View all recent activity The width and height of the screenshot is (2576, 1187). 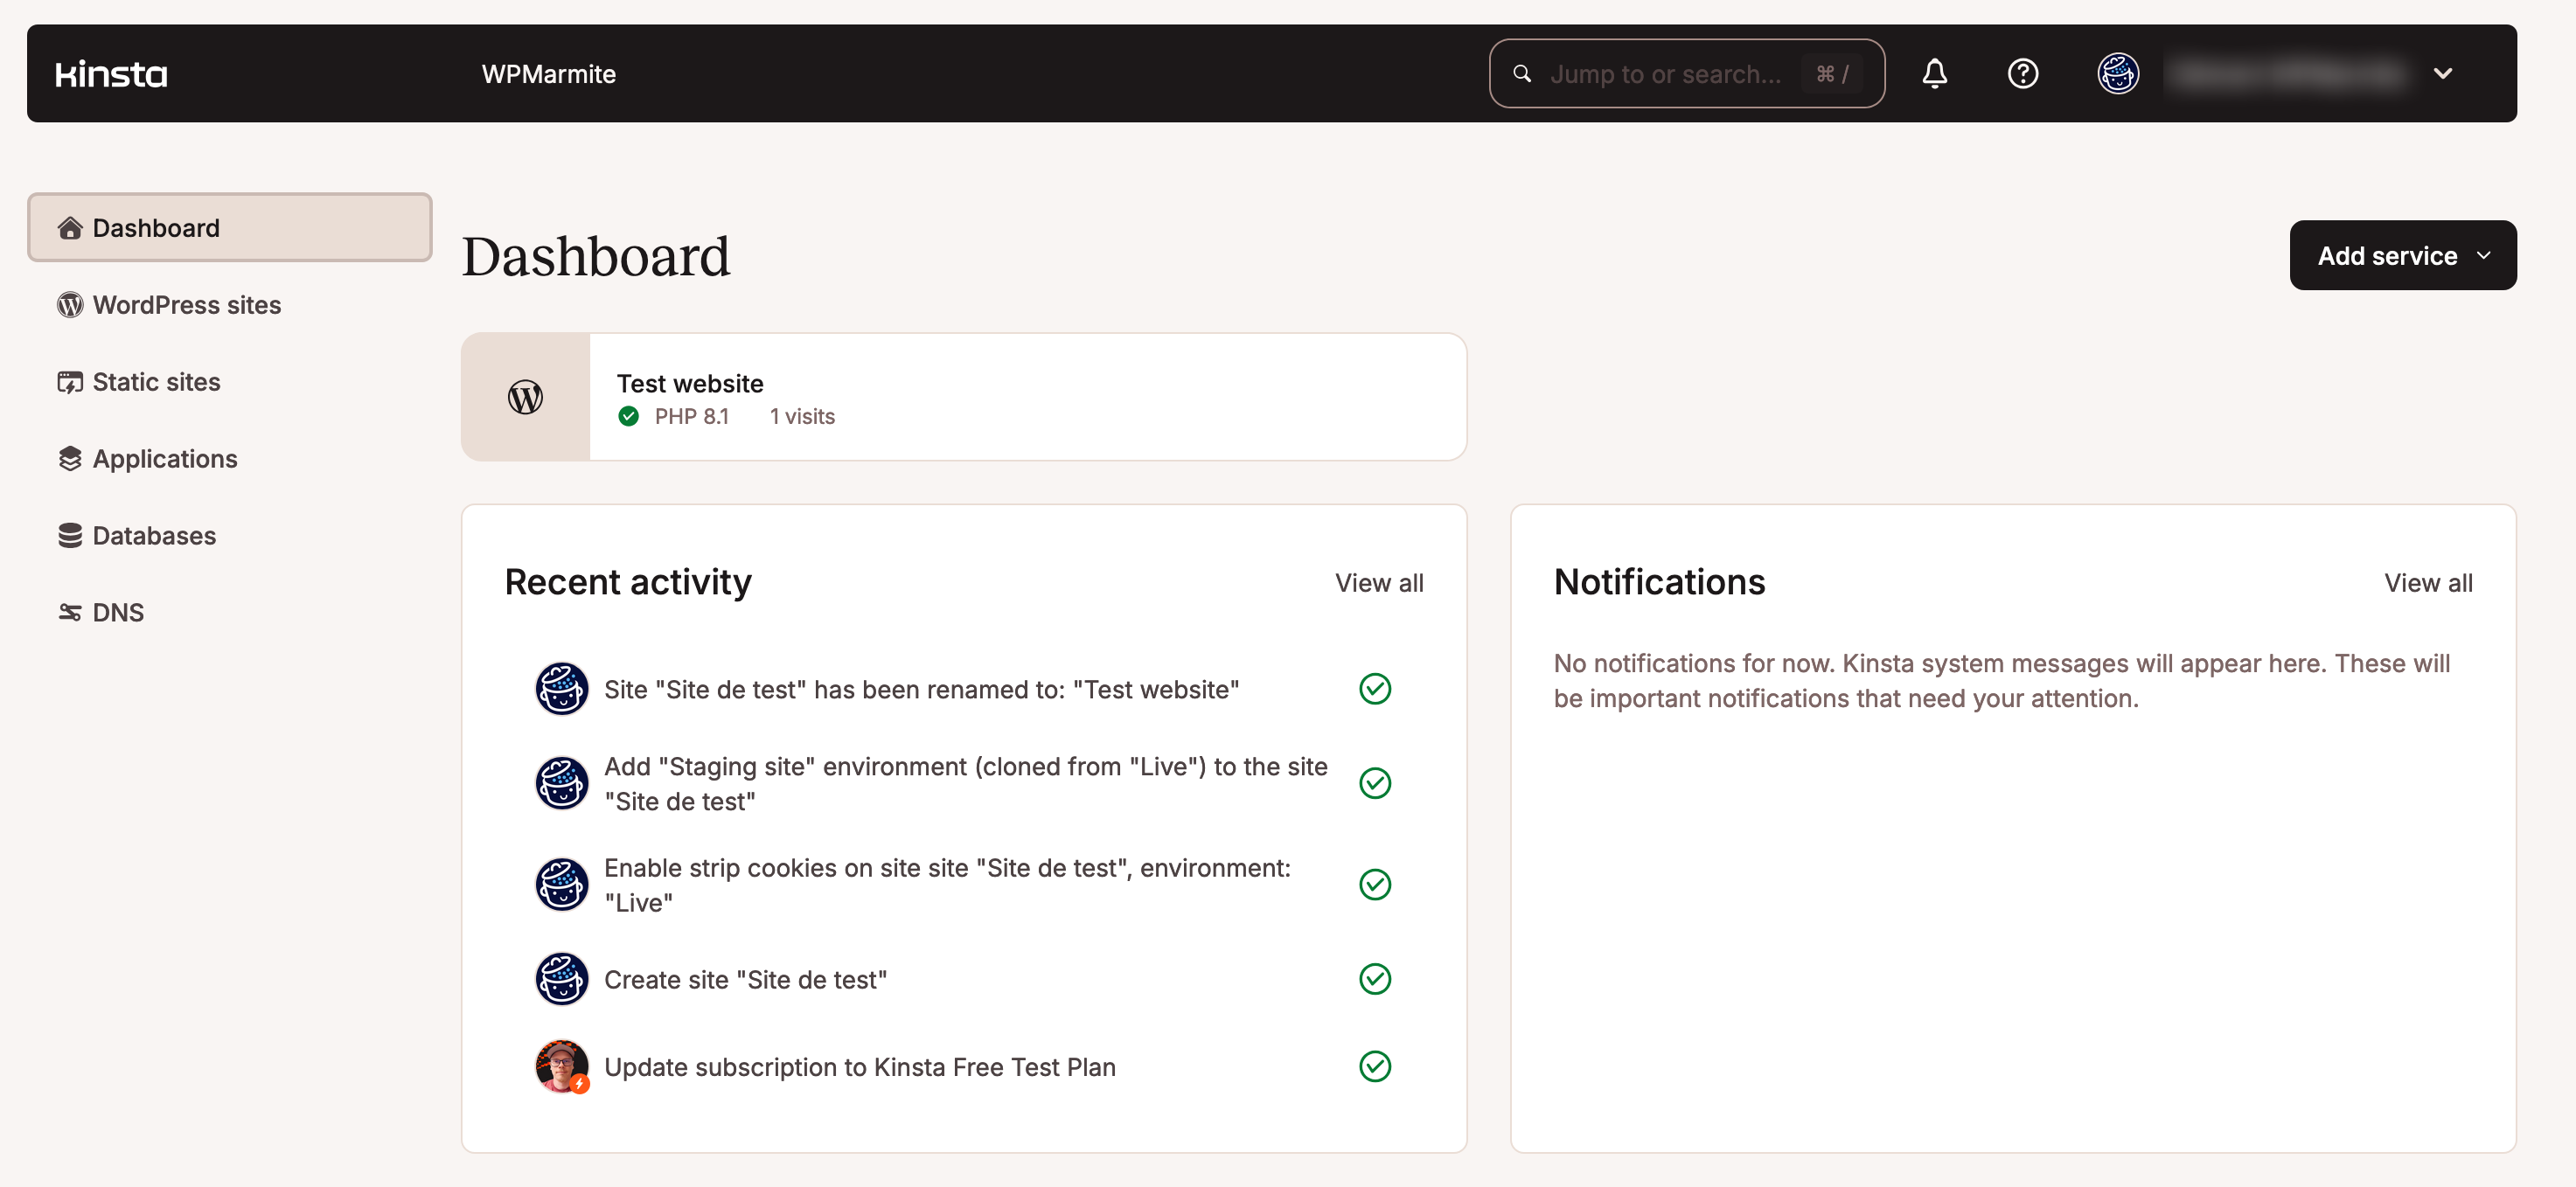pyautogui.click(x=1379, y=583)
